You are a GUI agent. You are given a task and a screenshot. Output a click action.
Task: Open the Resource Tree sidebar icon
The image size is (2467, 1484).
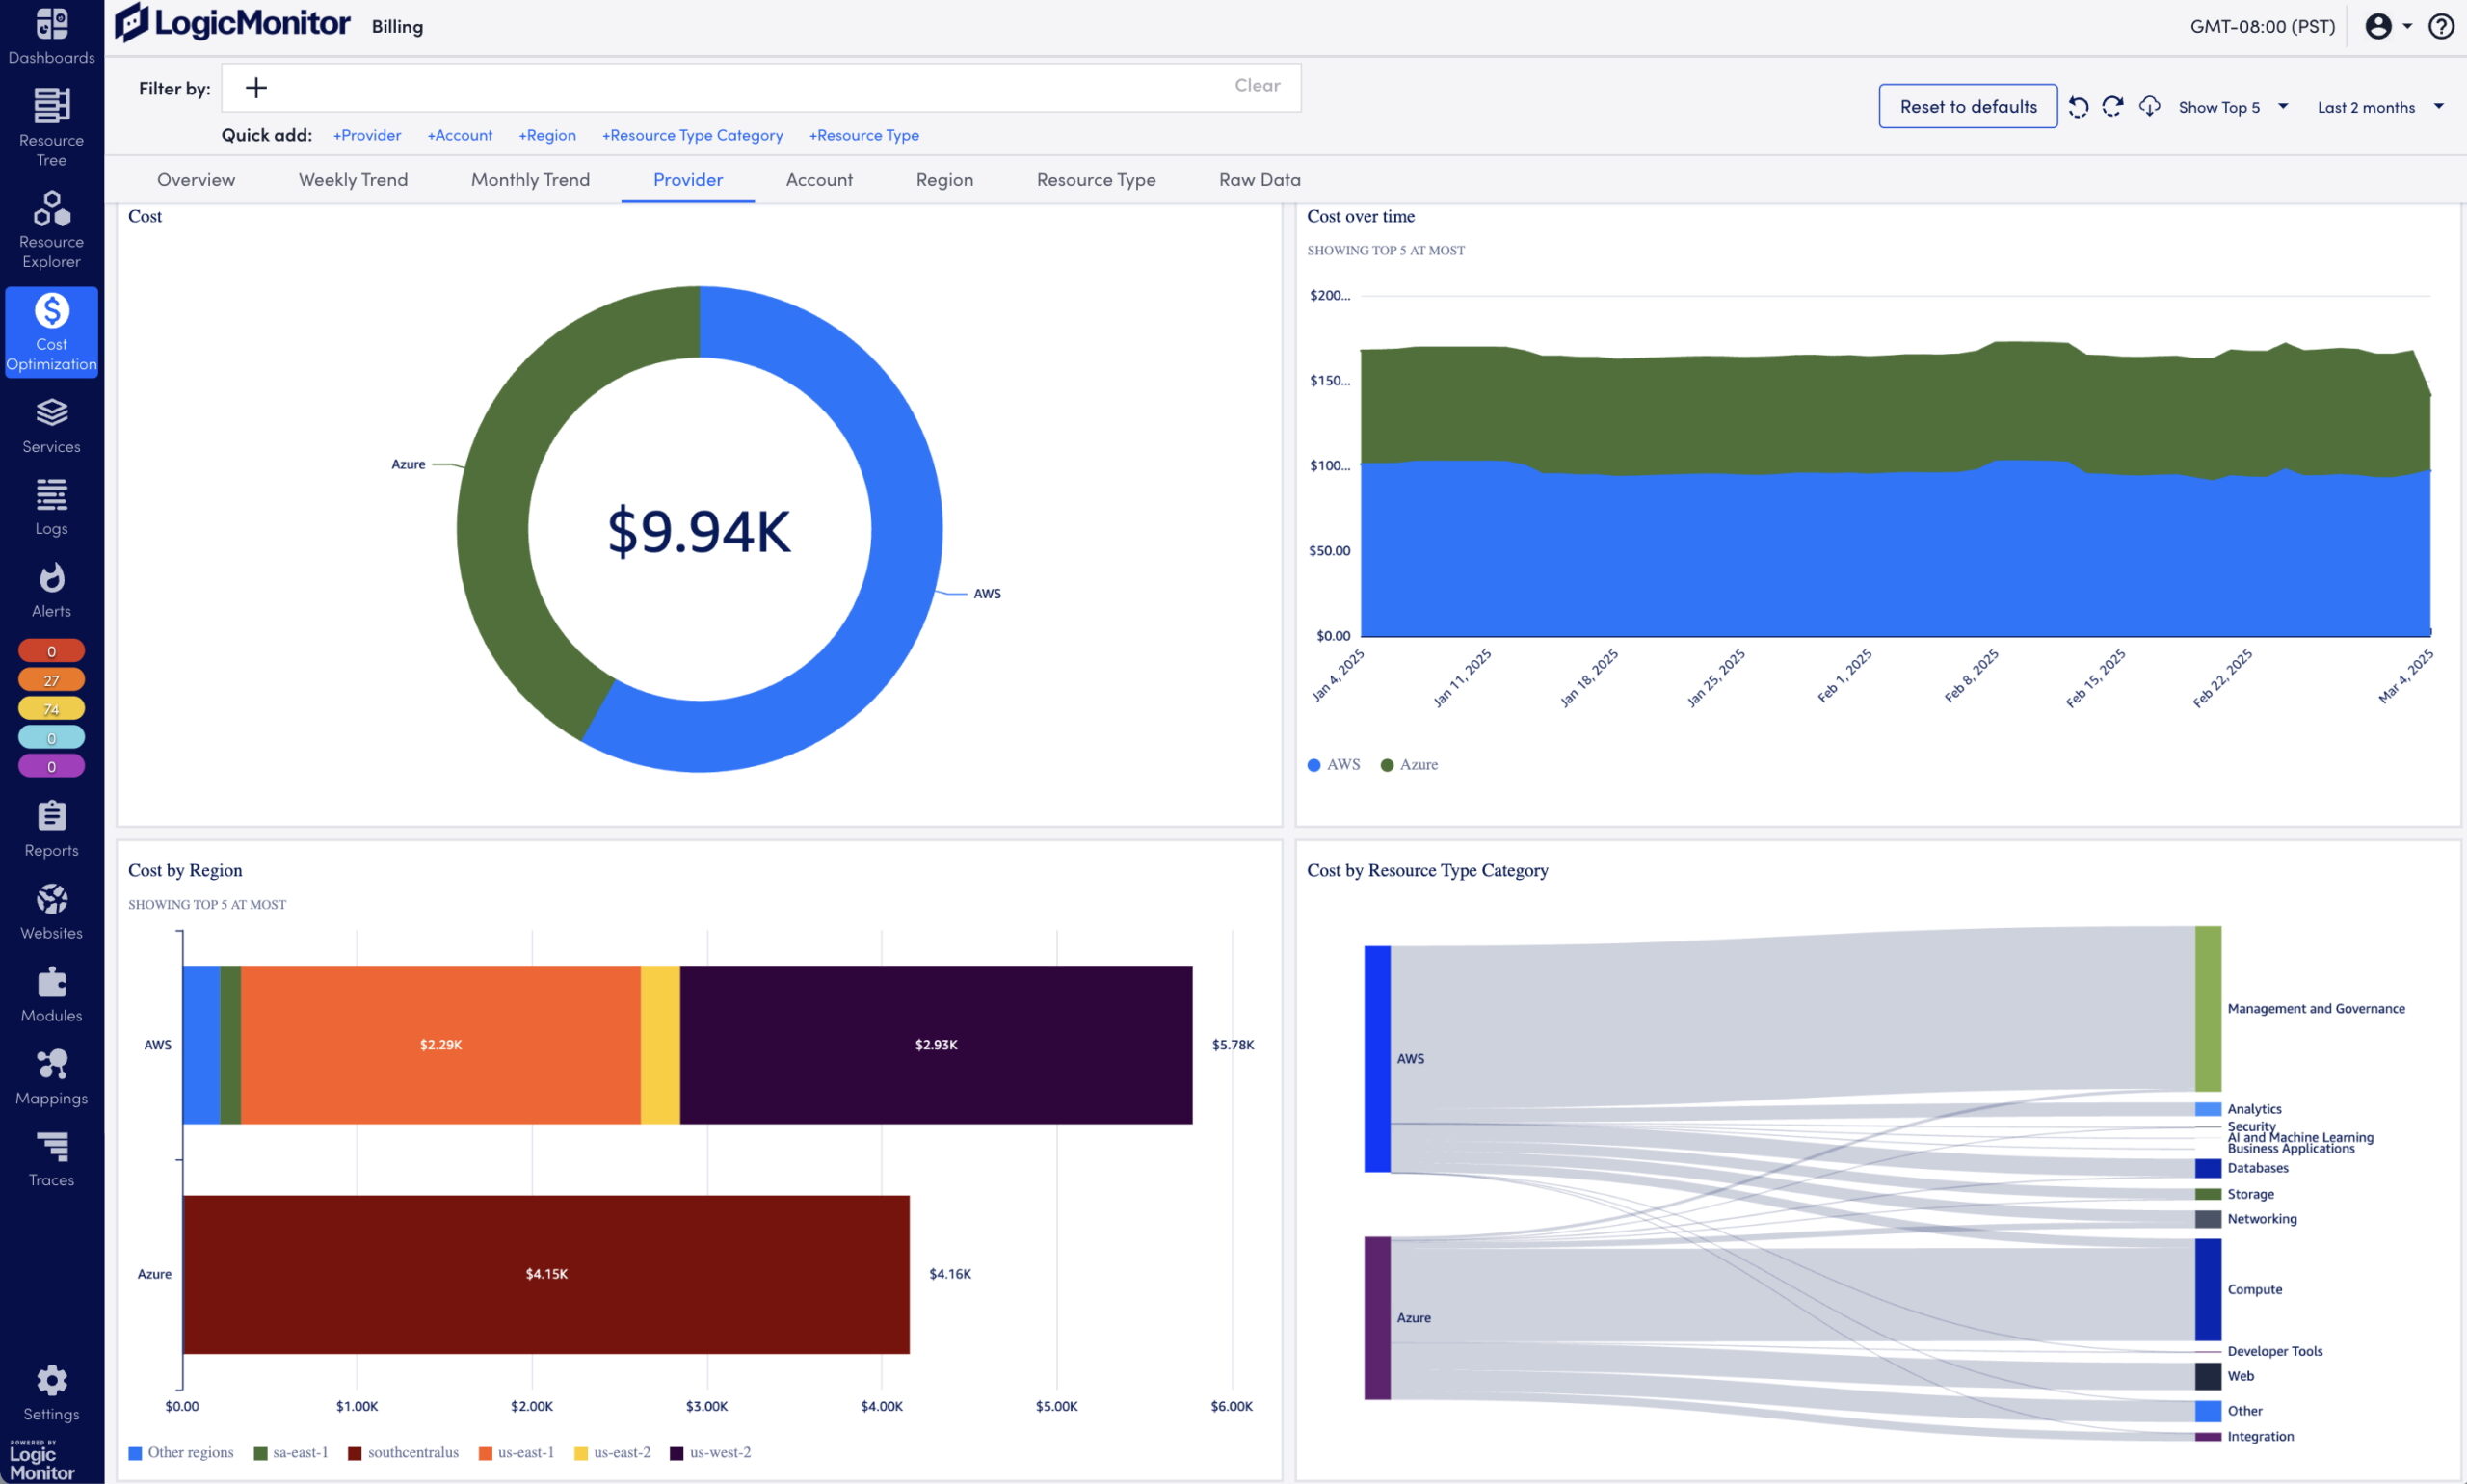tap(51, 106)
